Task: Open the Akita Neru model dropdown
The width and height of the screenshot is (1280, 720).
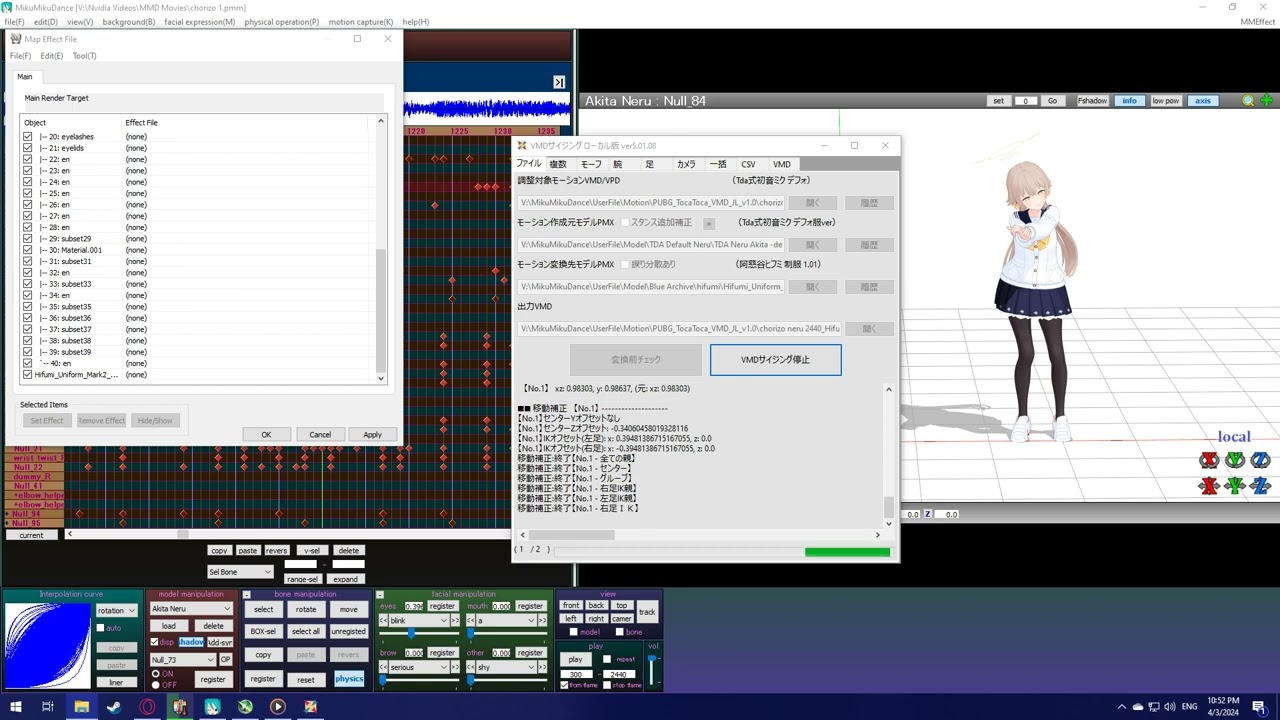Action: [x=191, y=608]
